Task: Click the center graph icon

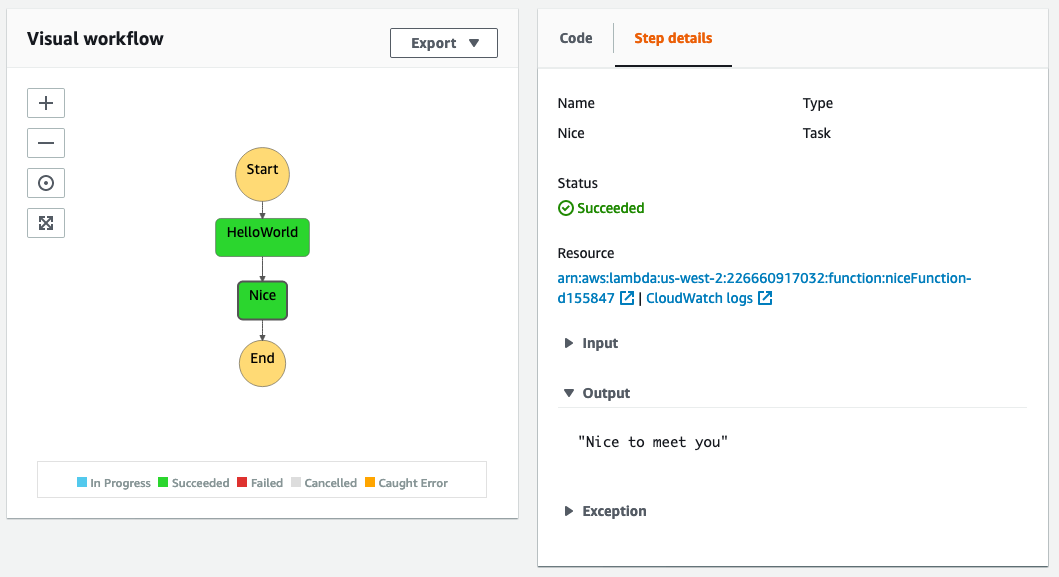Action: pos(45,182)
